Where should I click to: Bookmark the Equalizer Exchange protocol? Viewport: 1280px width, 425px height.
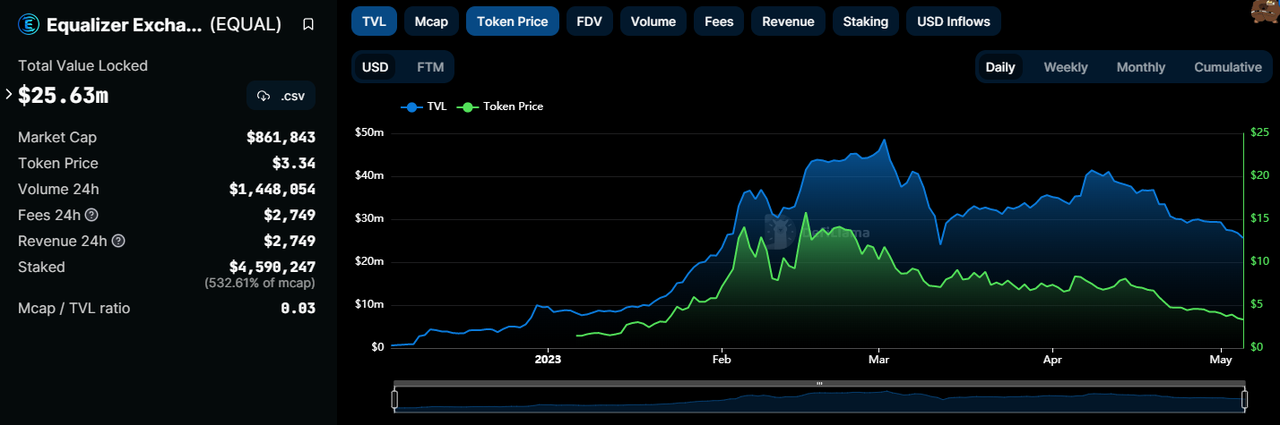[x=308, y=24]
